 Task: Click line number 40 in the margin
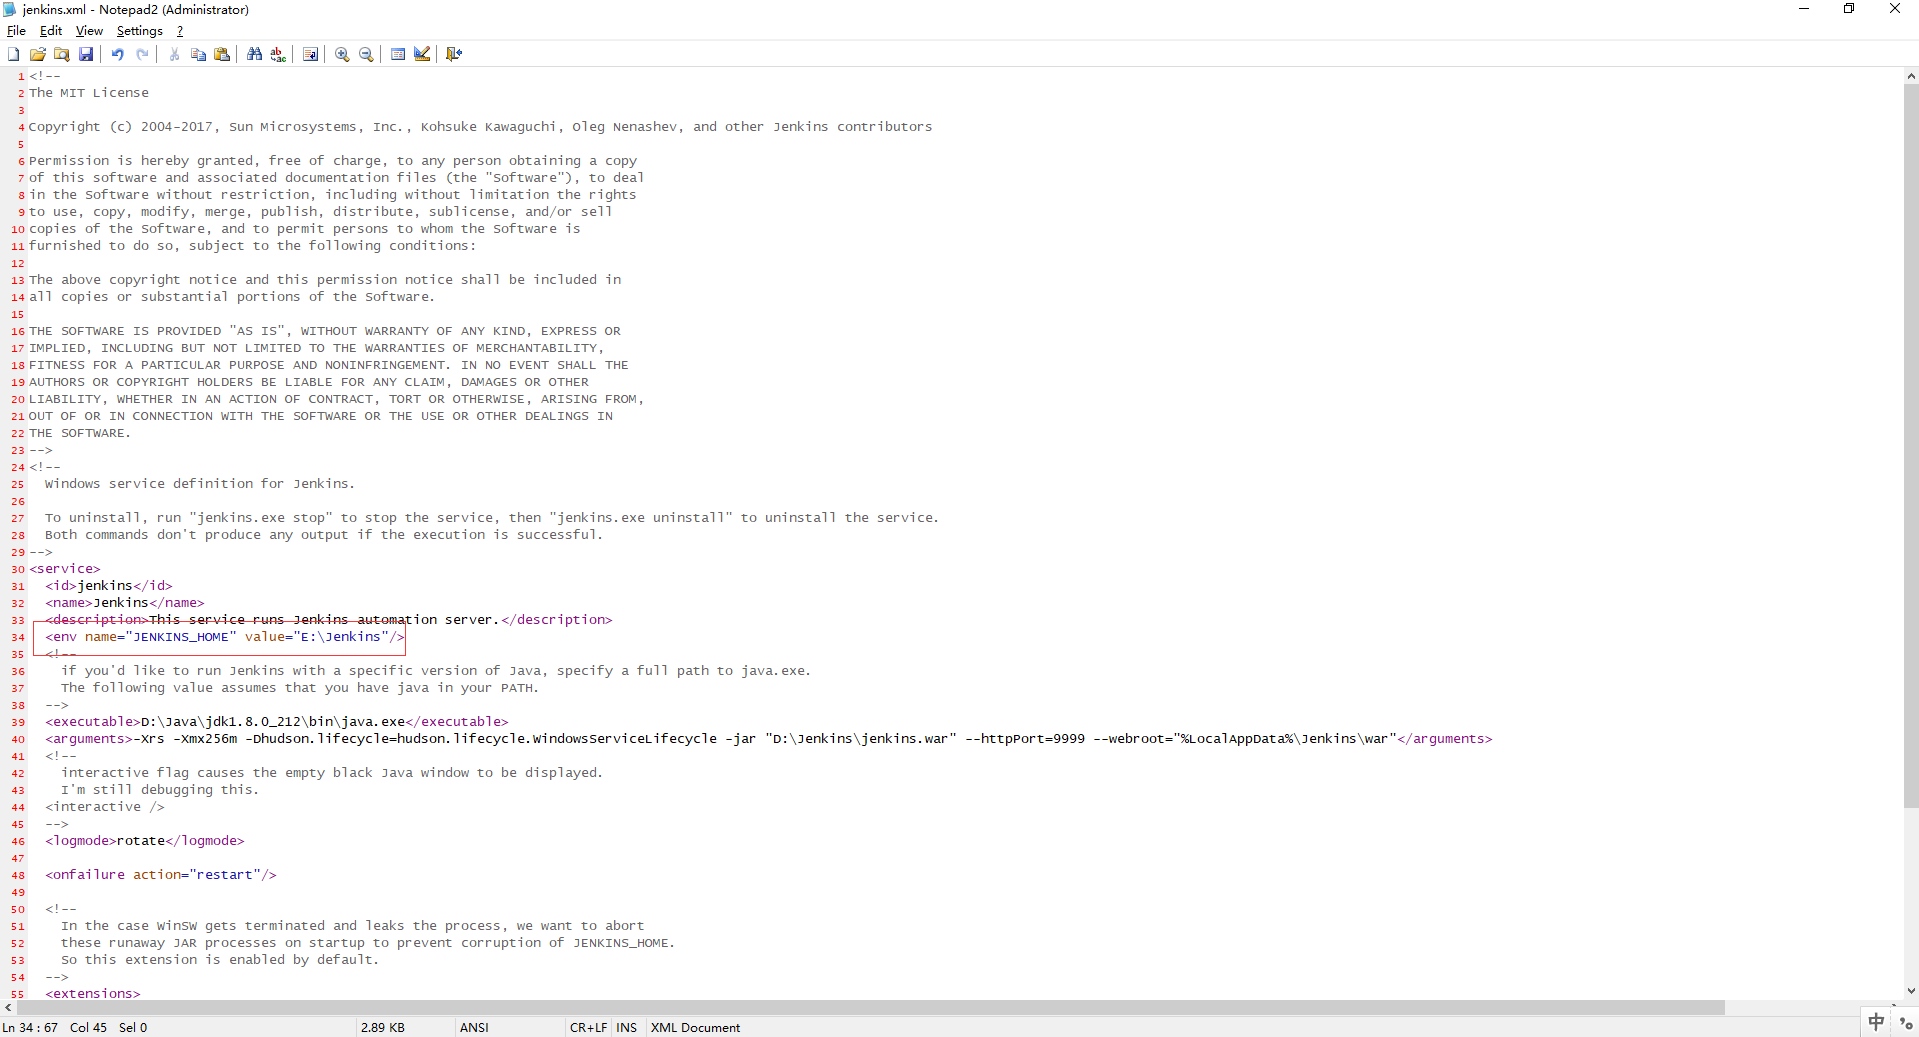click(18, 740)
